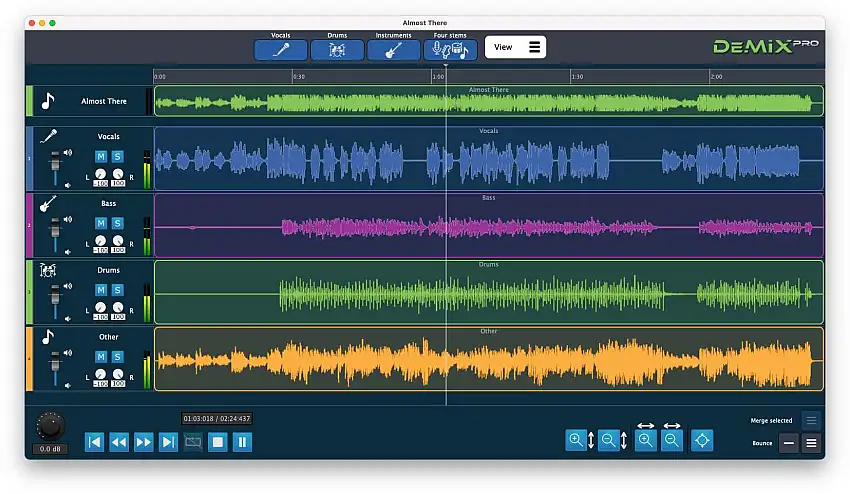Image resolution: width=850 pixels, height=494 pixels.
Task: Mute the Bass track
Action: [x=101, y=223]
